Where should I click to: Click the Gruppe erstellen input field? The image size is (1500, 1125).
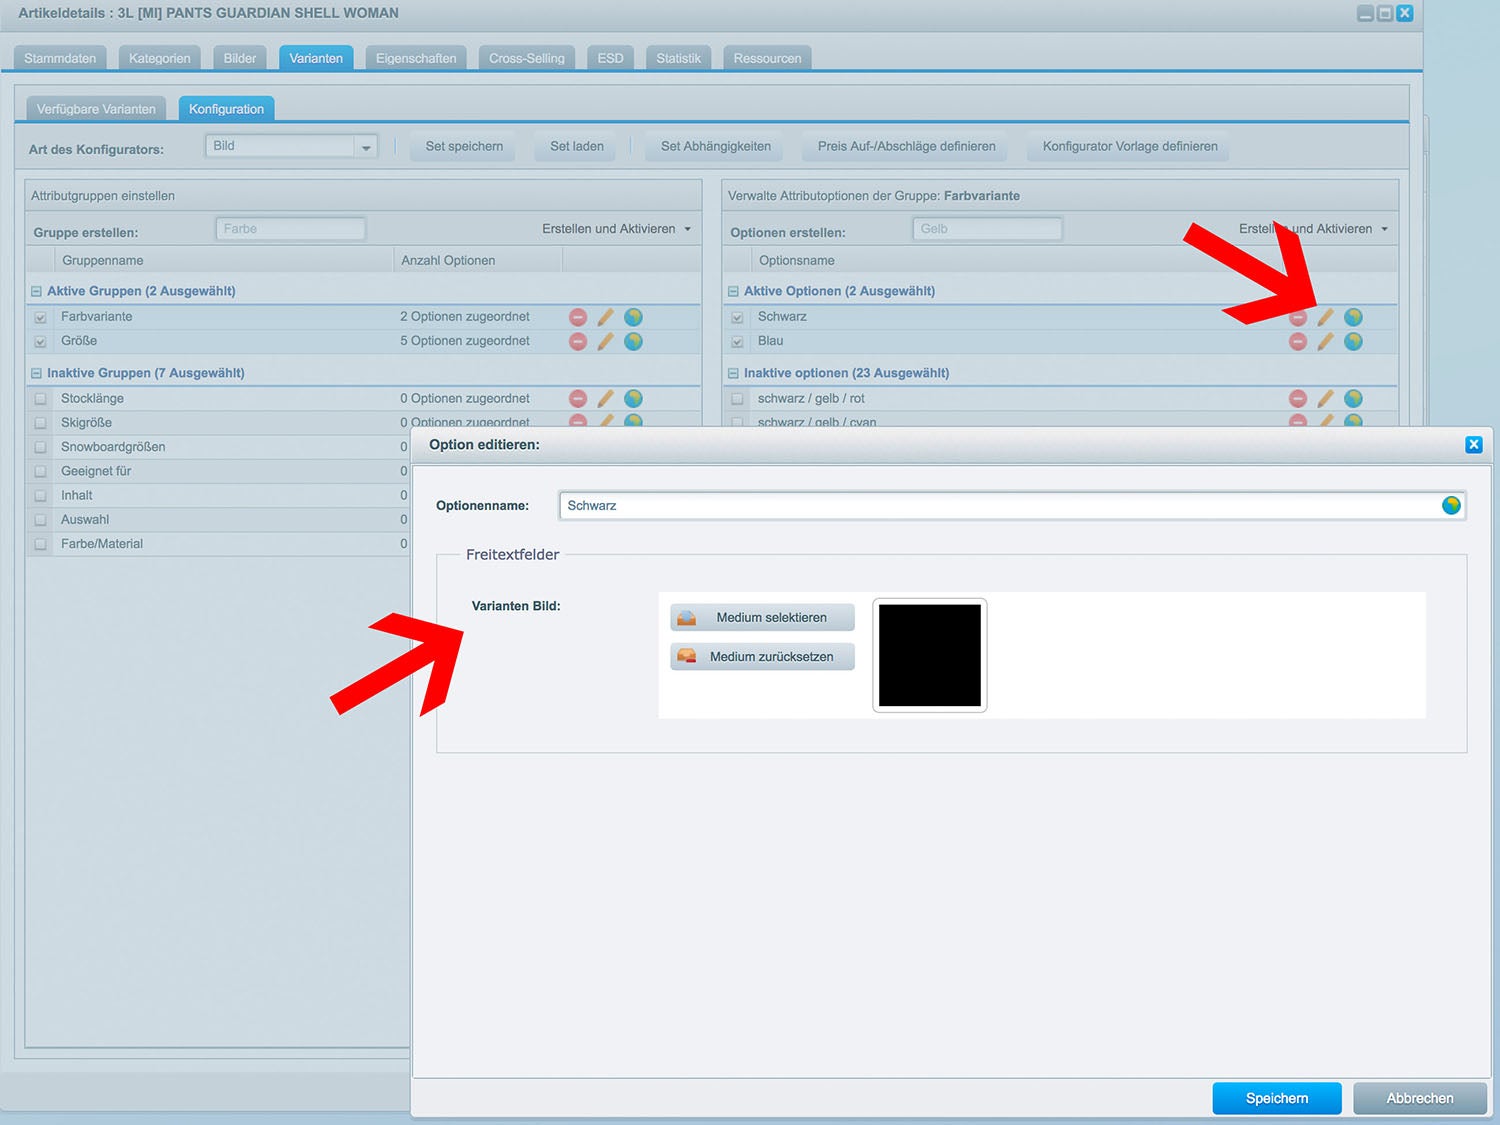pos(290,229)
